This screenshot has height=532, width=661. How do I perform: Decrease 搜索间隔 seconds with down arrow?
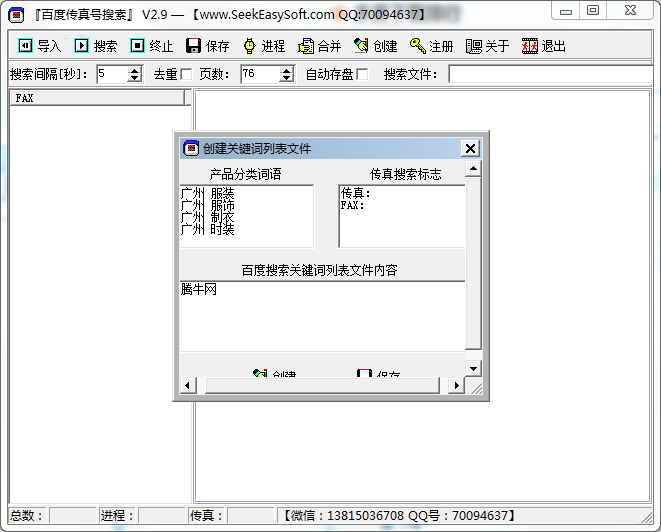coord(134,78)
